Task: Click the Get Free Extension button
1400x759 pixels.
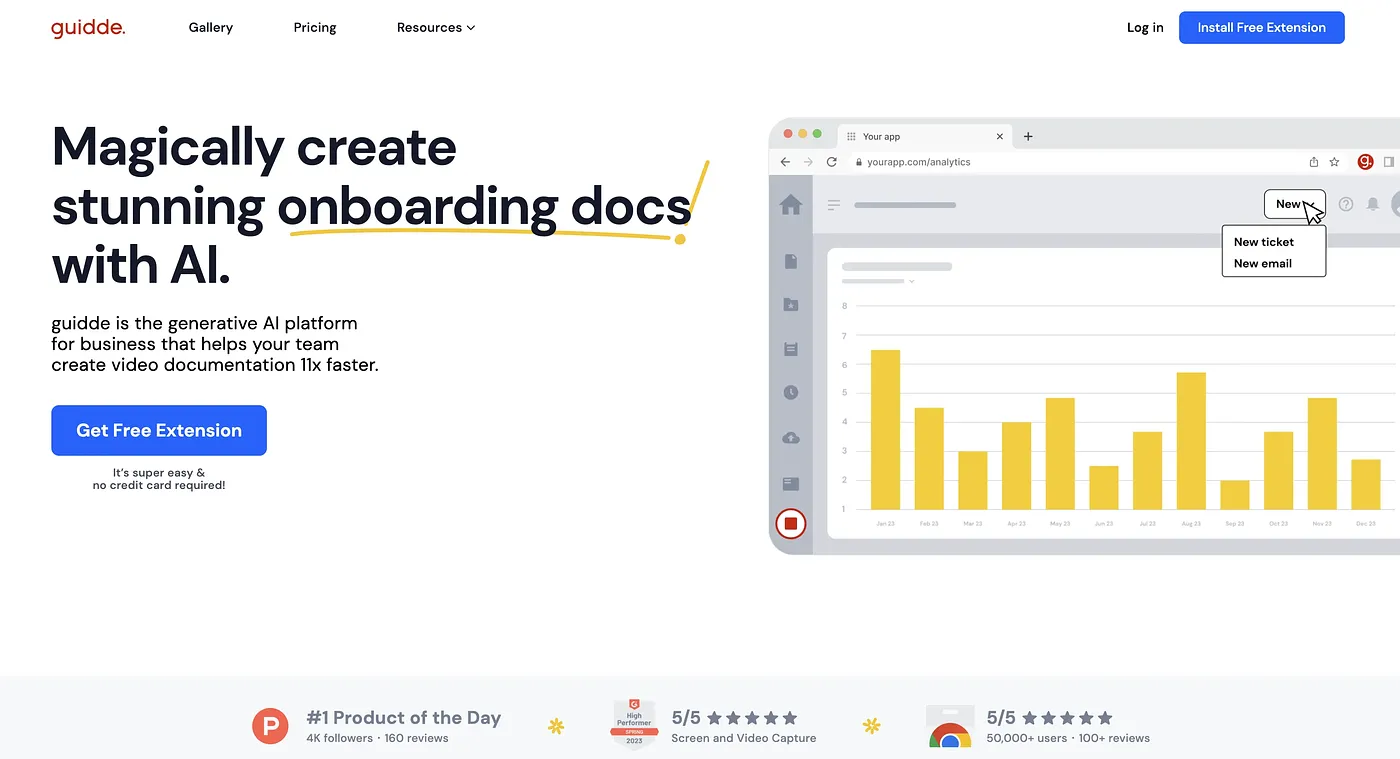Action: point(159,430)
